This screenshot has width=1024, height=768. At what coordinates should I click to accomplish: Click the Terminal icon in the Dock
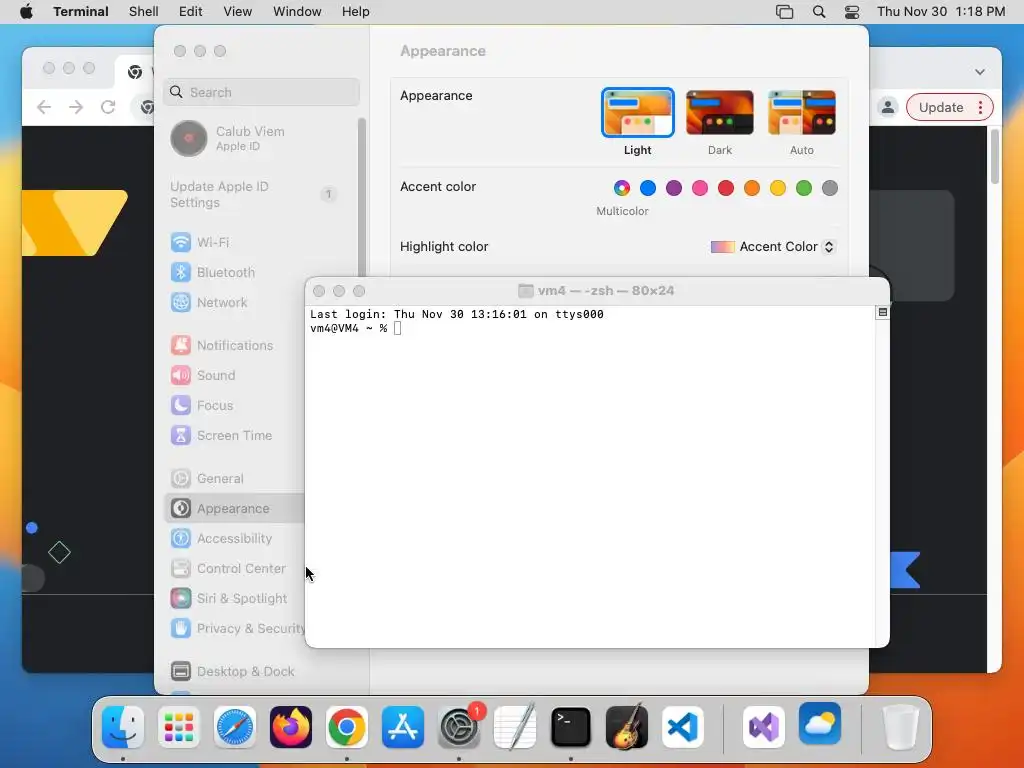(x=571, y=727)
